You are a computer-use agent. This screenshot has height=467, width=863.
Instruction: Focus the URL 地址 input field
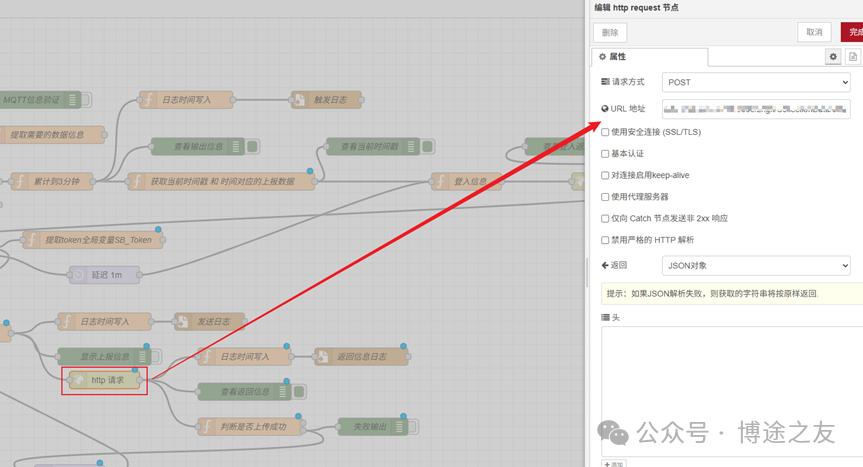tap(756, 109)
